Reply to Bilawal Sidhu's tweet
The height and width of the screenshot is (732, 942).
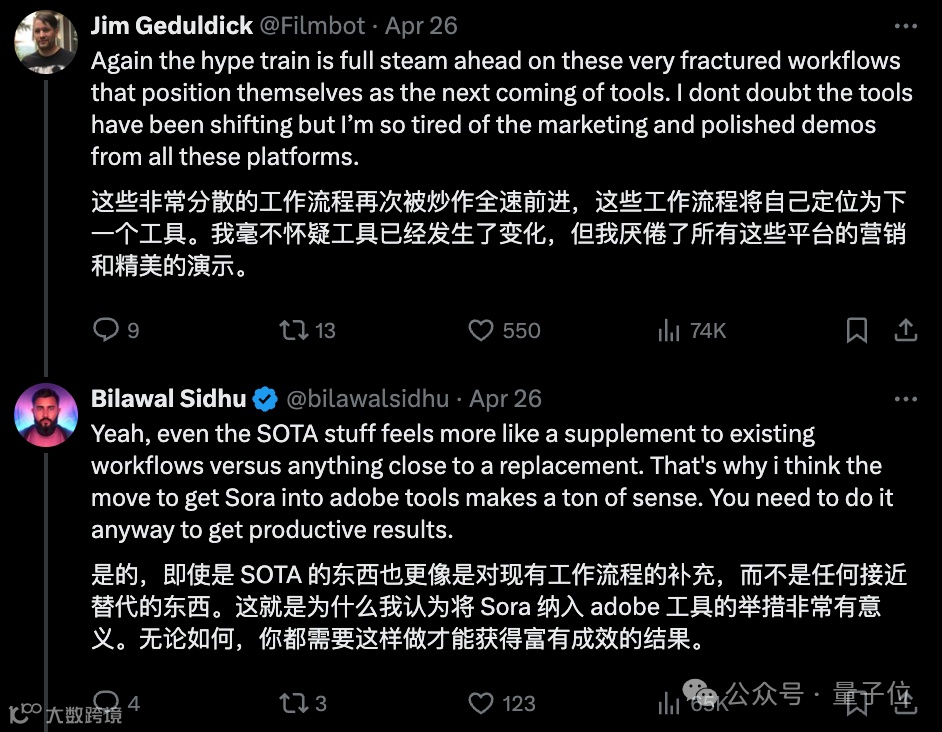[x=106, y=702]
